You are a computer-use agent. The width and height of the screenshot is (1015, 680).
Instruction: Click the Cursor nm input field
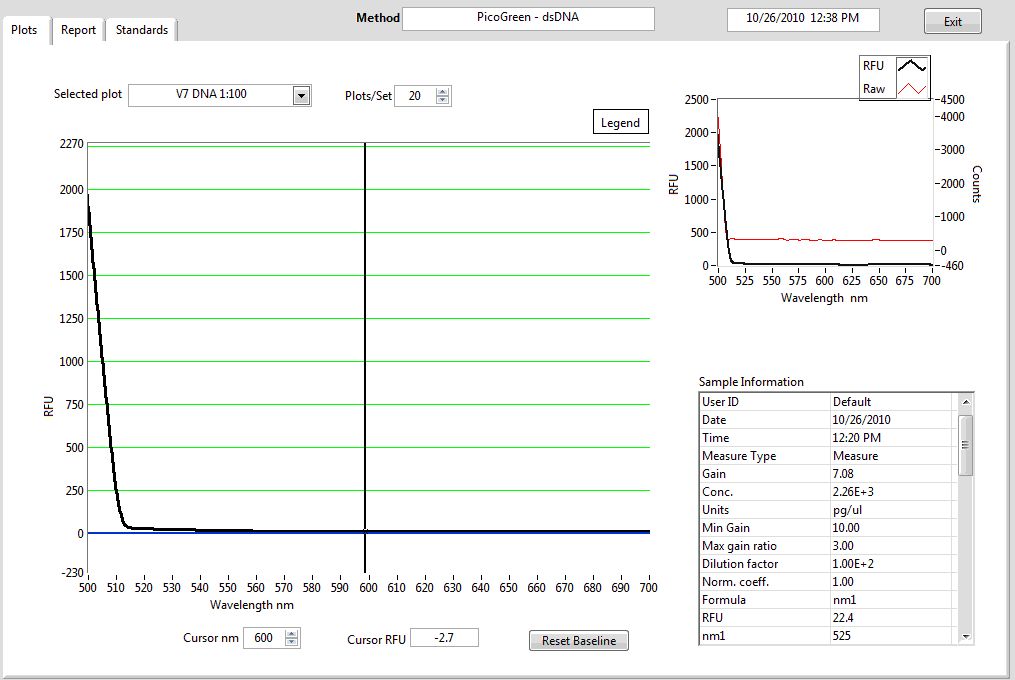click(x=264, y=638)
